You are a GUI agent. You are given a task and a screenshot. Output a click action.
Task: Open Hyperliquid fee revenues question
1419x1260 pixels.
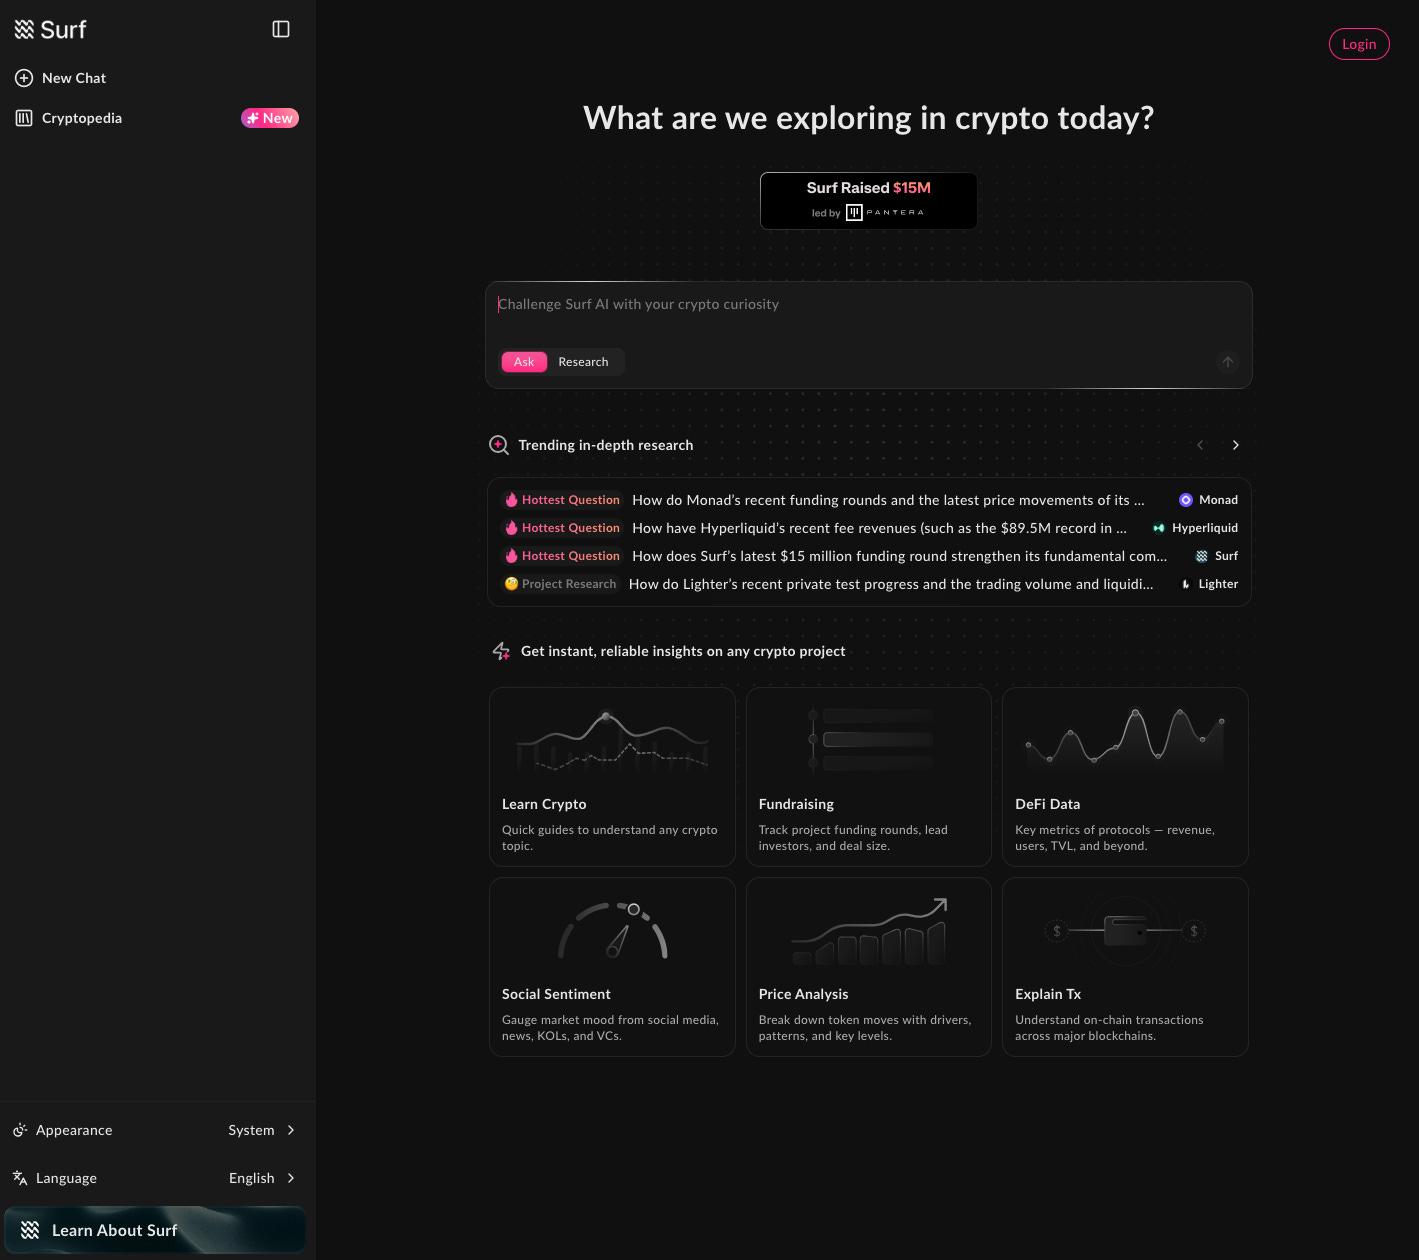[x=879, y=528]
